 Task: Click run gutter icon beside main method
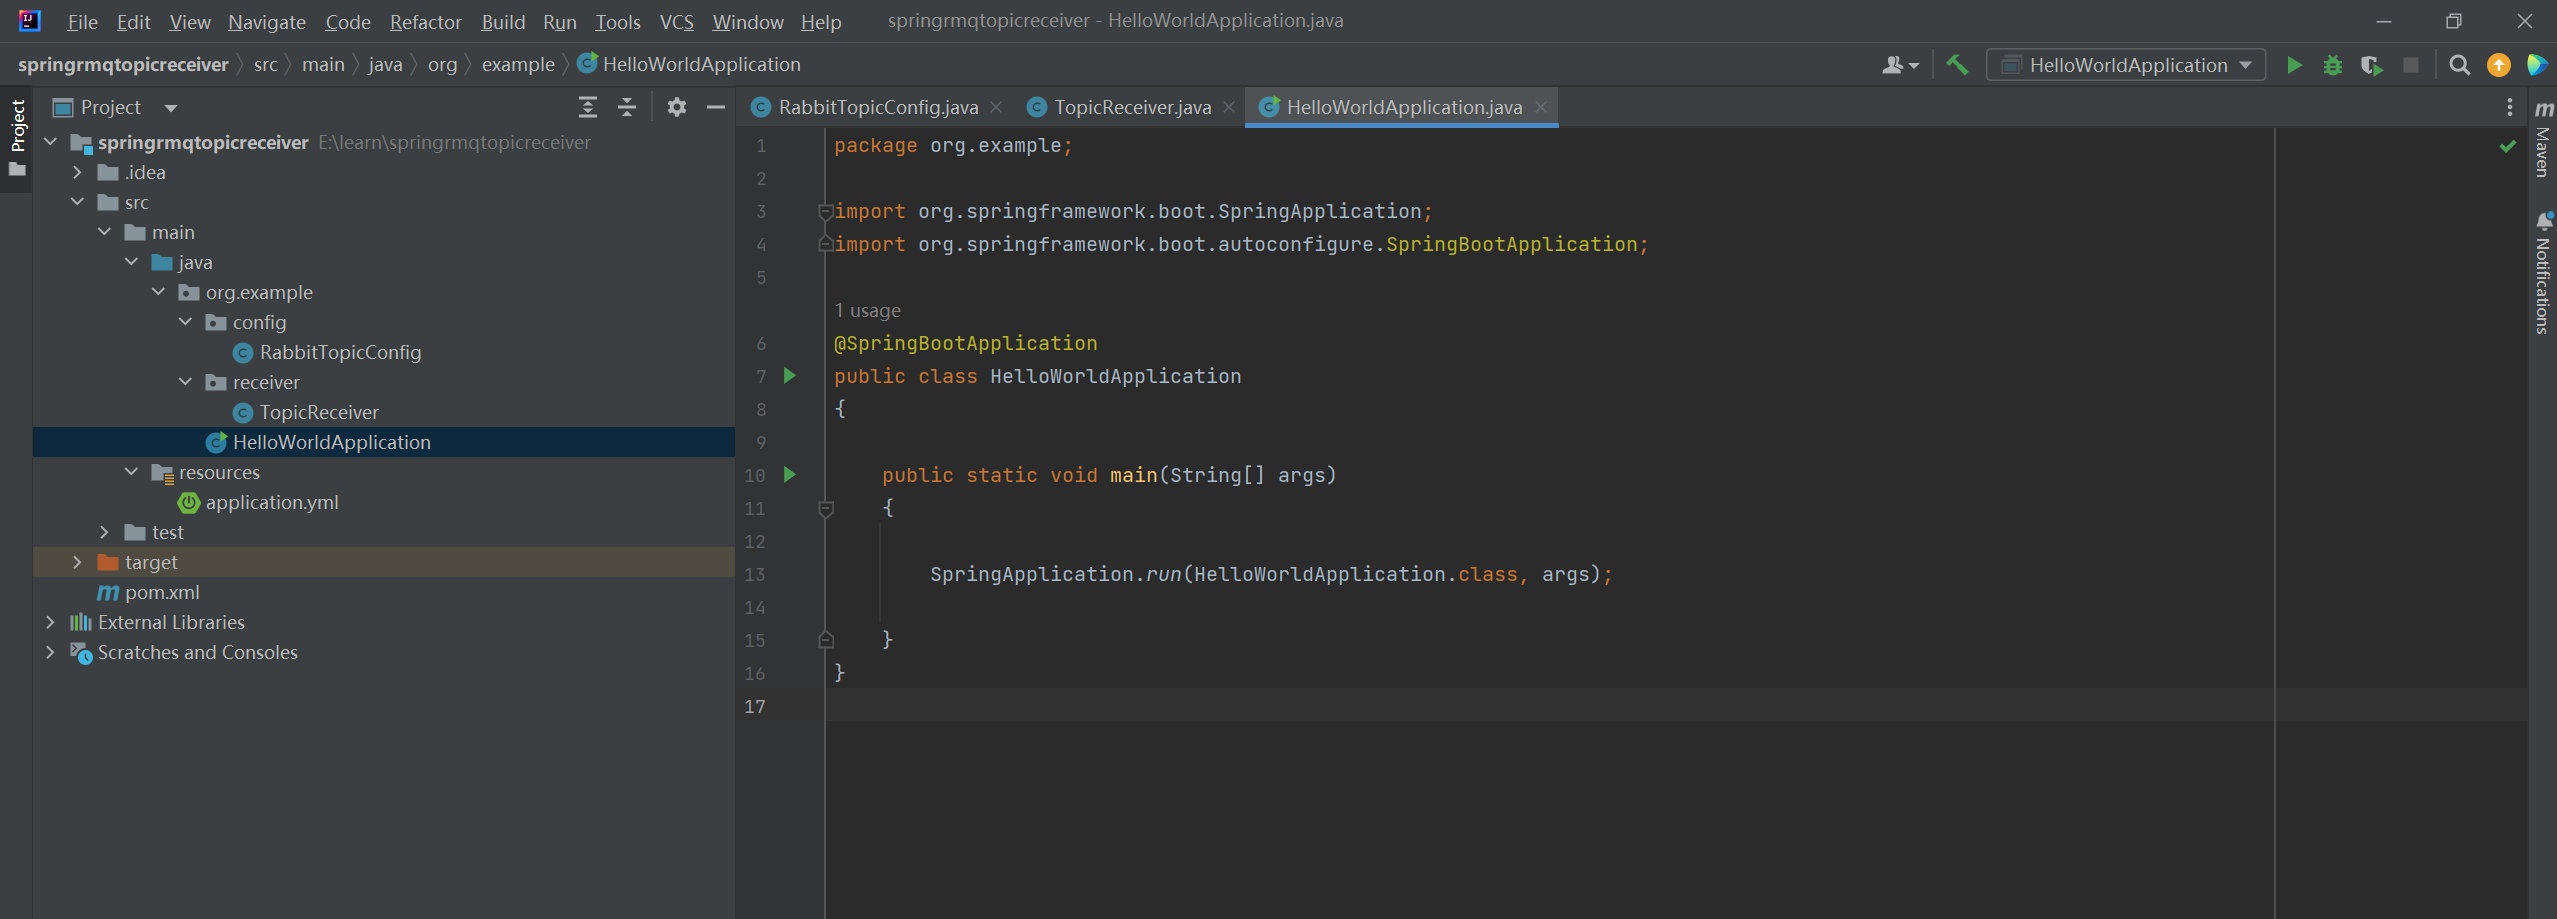(790, 475)
